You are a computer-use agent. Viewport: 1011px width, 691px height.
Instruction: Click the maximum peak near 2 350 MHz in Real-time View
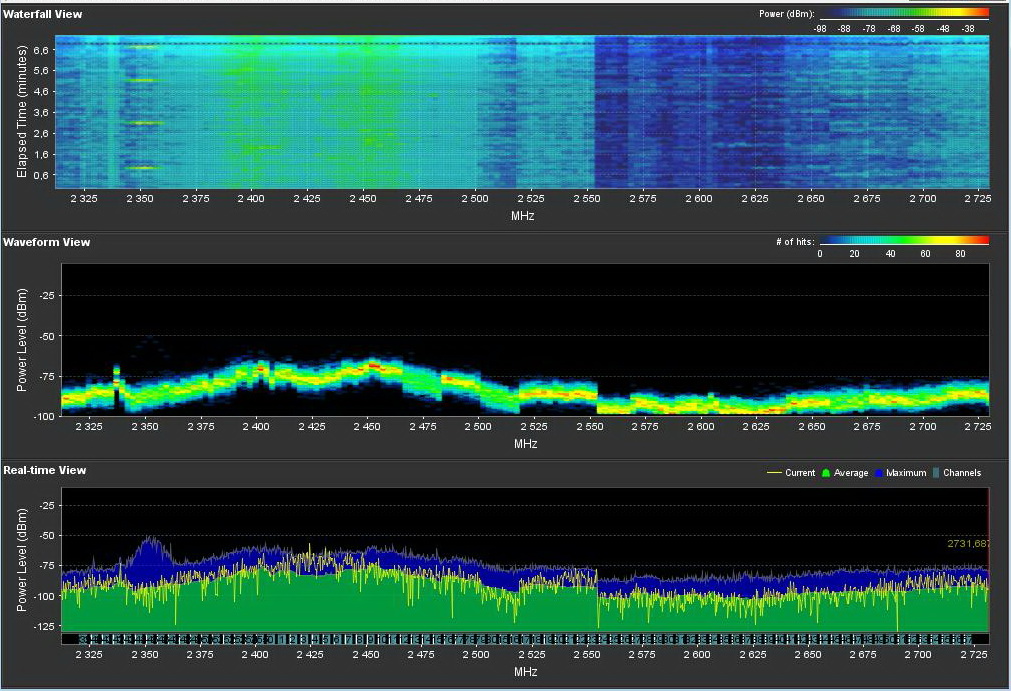click(151, 539)
